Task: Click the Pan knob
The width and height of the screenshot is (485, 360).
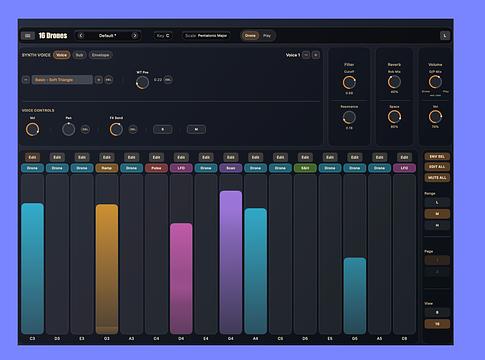Action: pyautogui.click(x=68, y=129)
